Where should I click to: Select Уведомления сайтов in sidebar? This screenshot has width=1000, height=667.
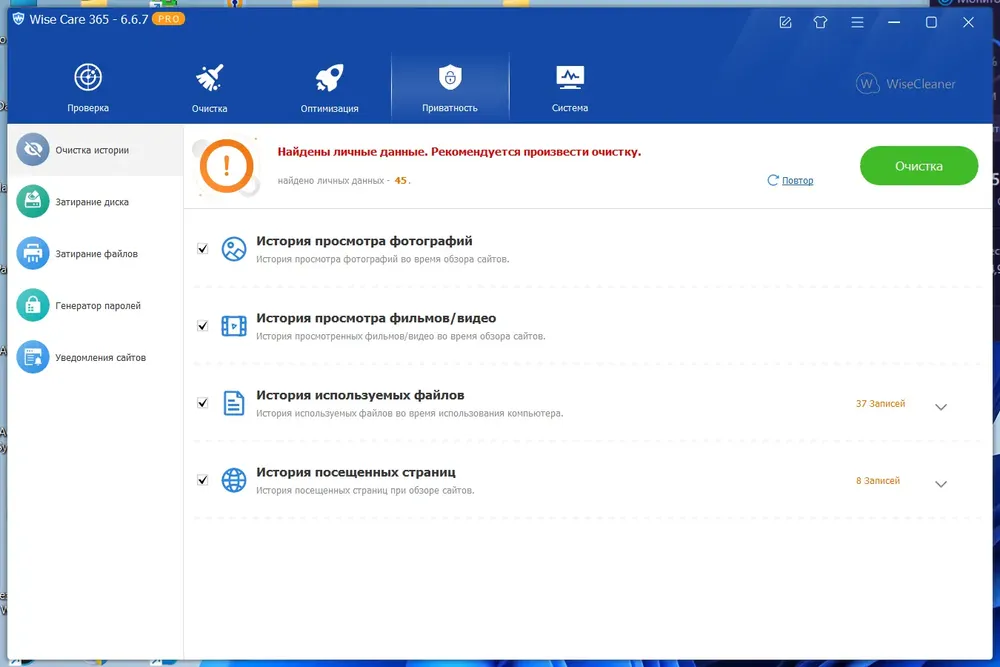100,358
